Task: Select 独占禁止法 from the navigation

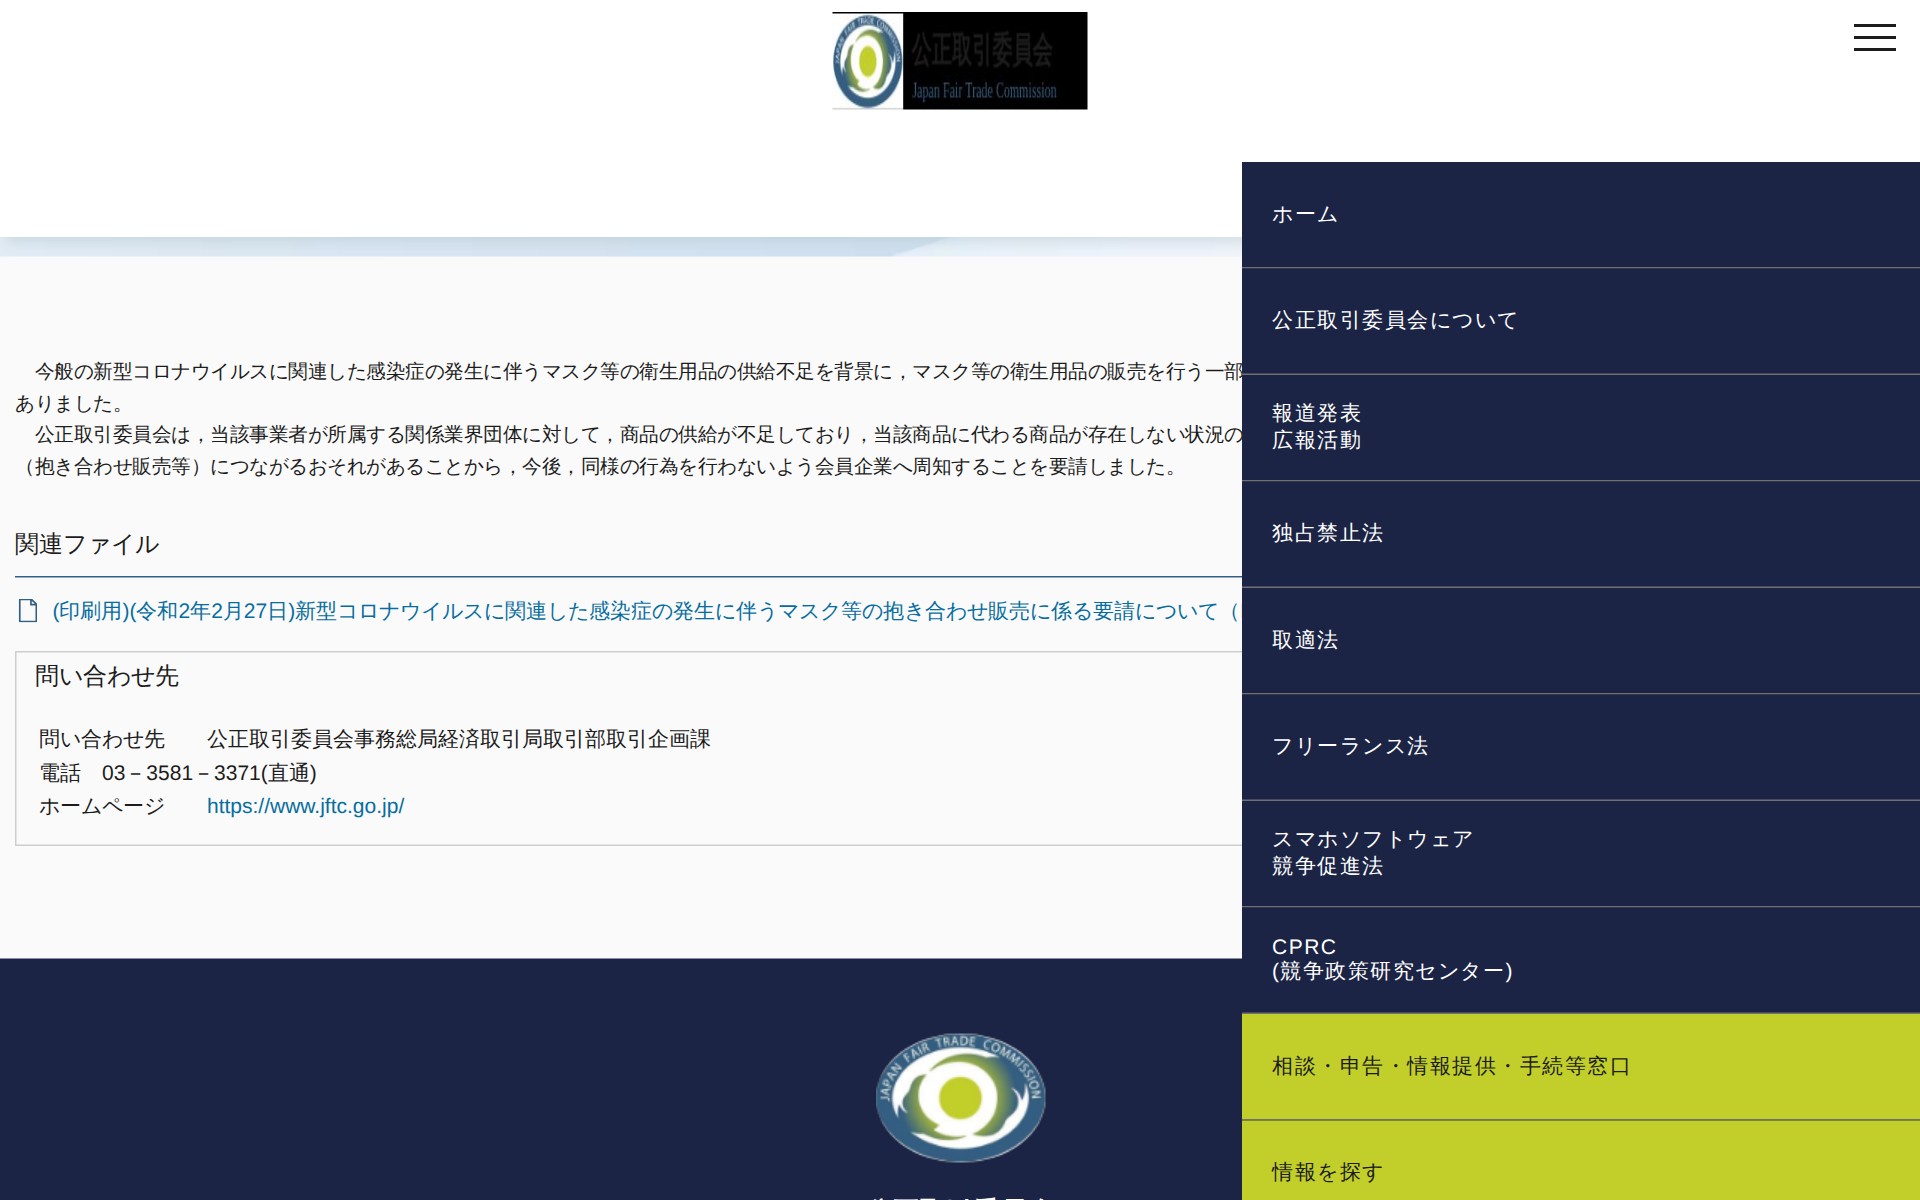Action: point(1327,534)
